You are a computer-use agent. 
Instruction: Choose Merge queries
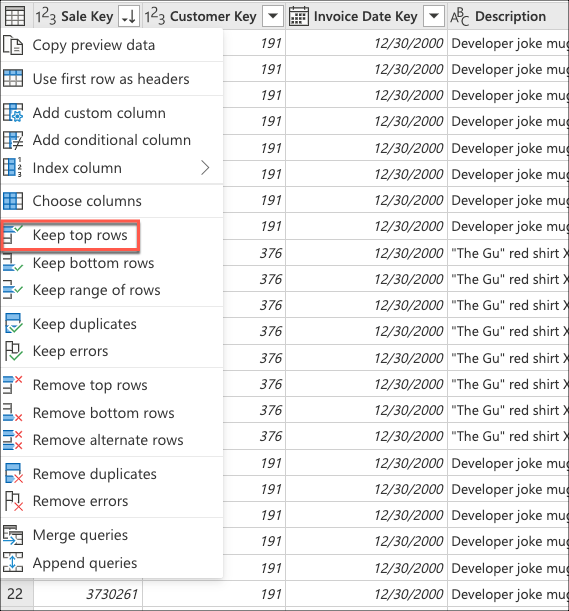[112, 535]
